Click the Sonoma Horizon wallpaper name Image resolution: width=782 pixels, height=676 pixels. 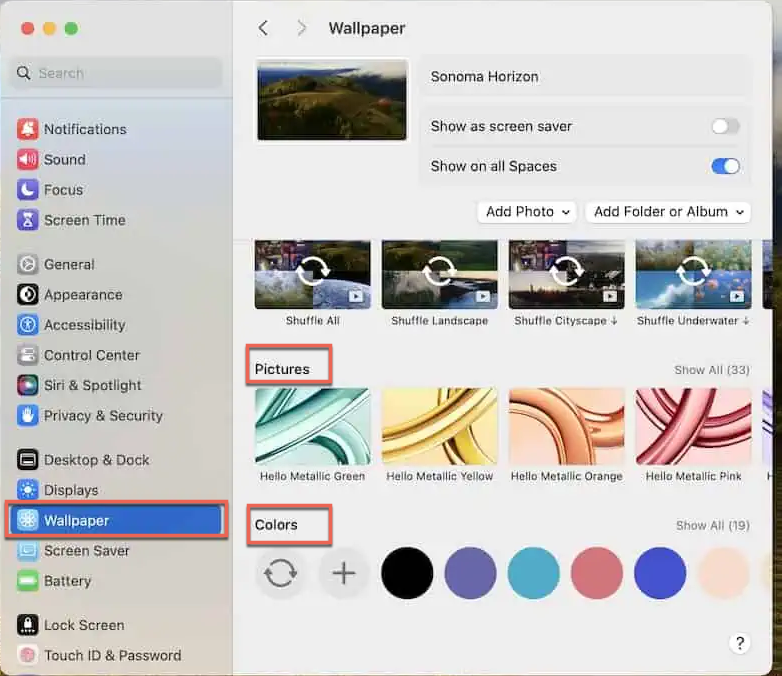tap(484, 77)
